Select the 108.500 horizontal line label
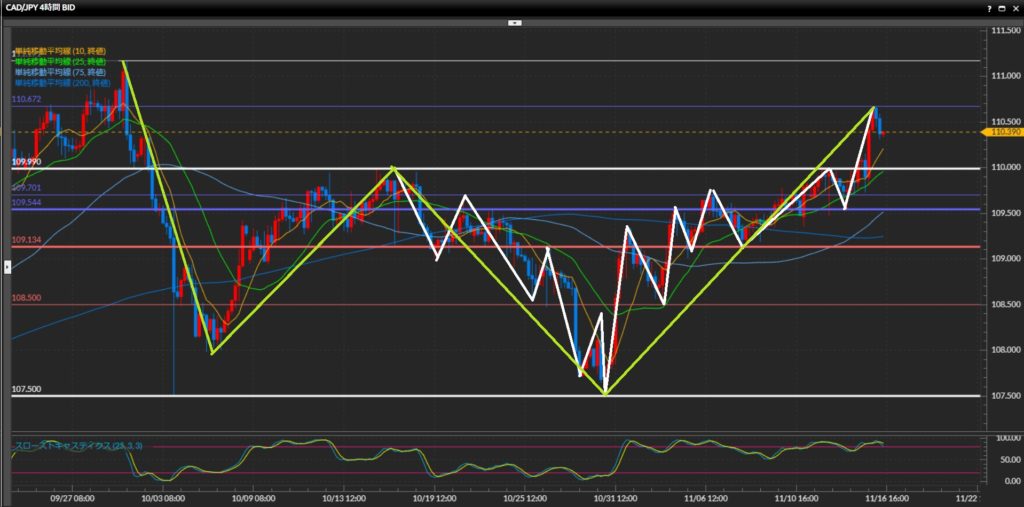This screenshot has height=507, width=1024. click(26, 298)
